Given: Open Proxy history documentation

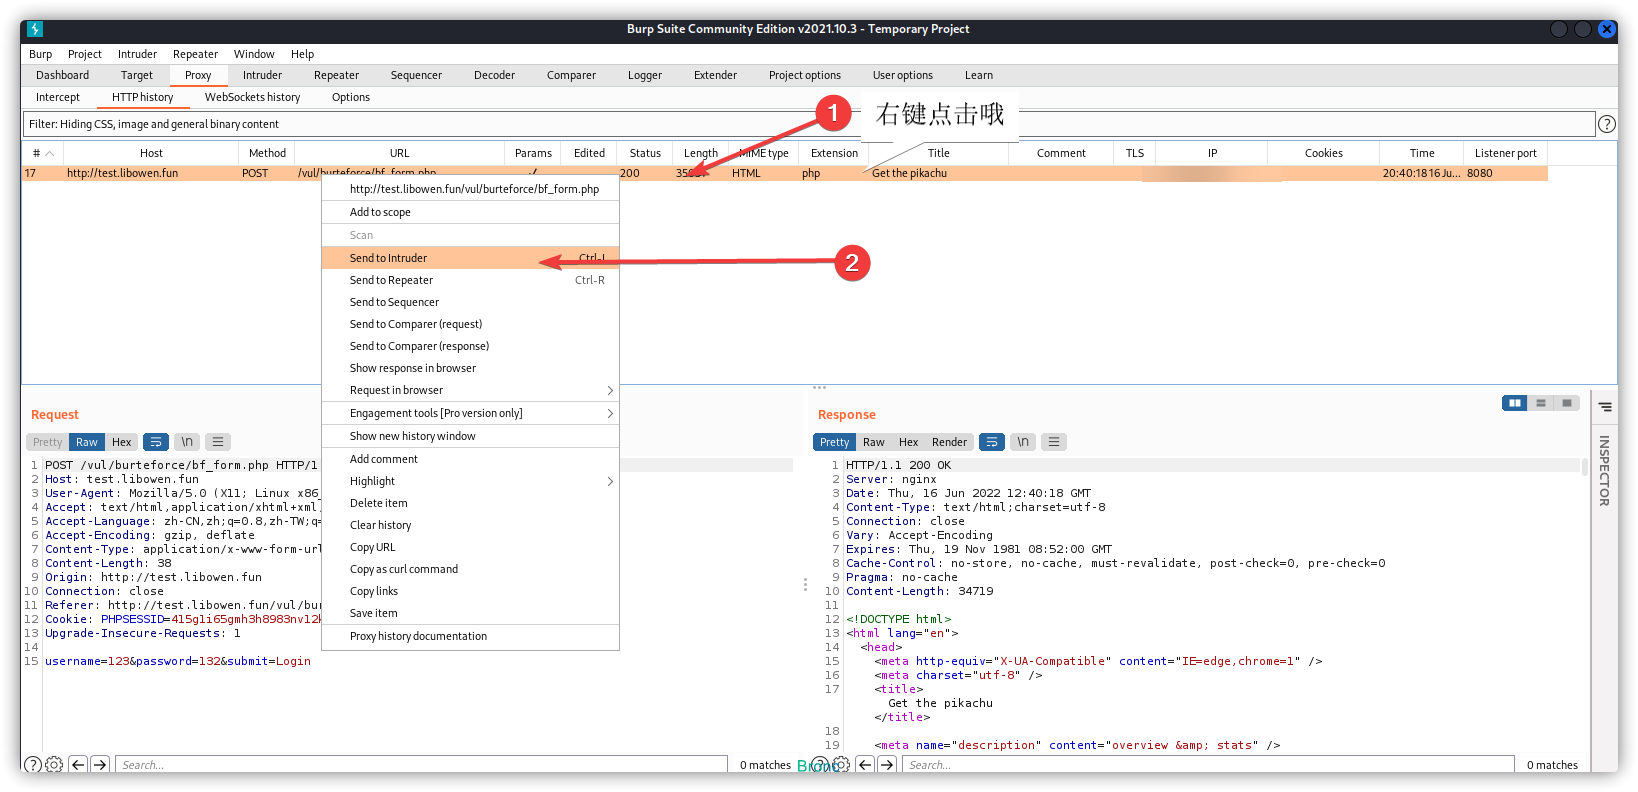Looking at the screenshot, I should coord(470,636).
